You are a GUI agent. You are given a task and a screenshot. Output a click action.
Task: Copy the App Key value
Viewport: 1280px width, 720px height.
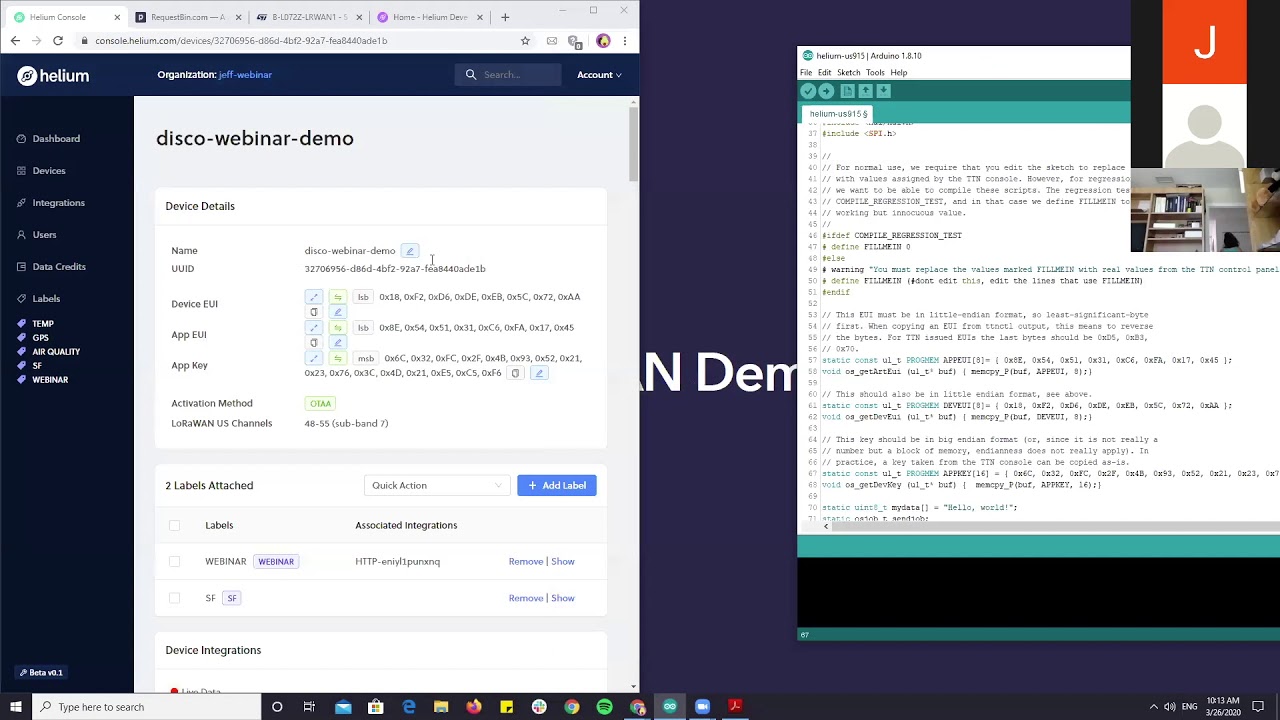pos(515,373)
